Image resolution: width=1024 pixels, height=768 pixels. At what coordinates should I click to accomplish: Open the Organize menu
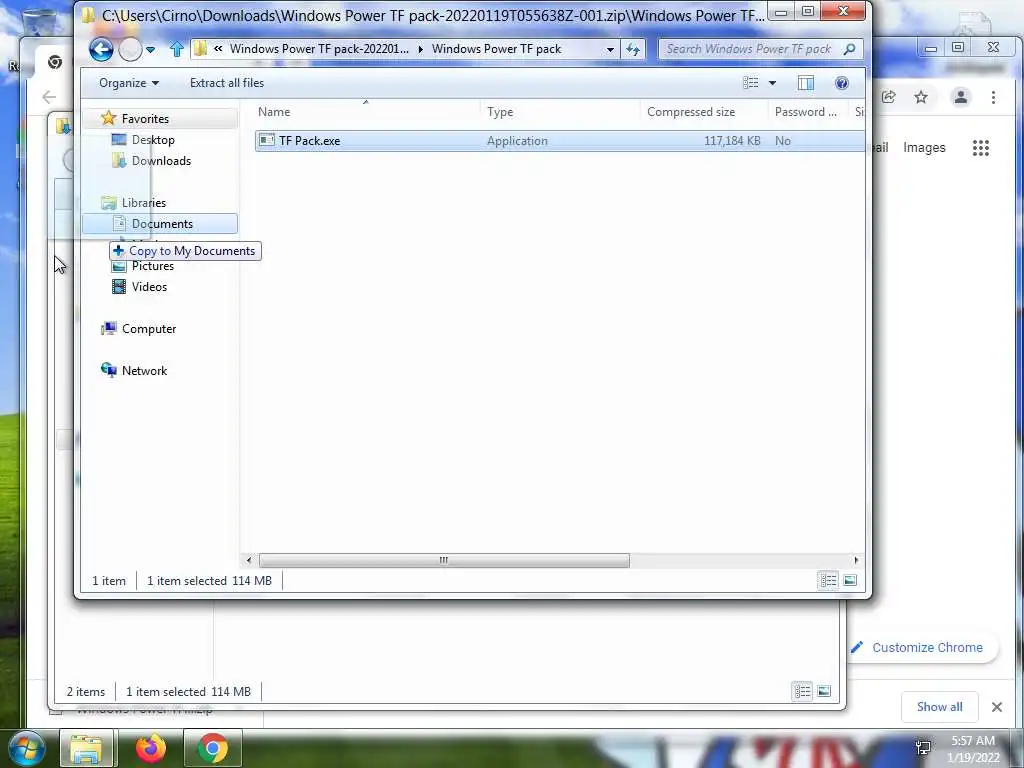[129, 83]
